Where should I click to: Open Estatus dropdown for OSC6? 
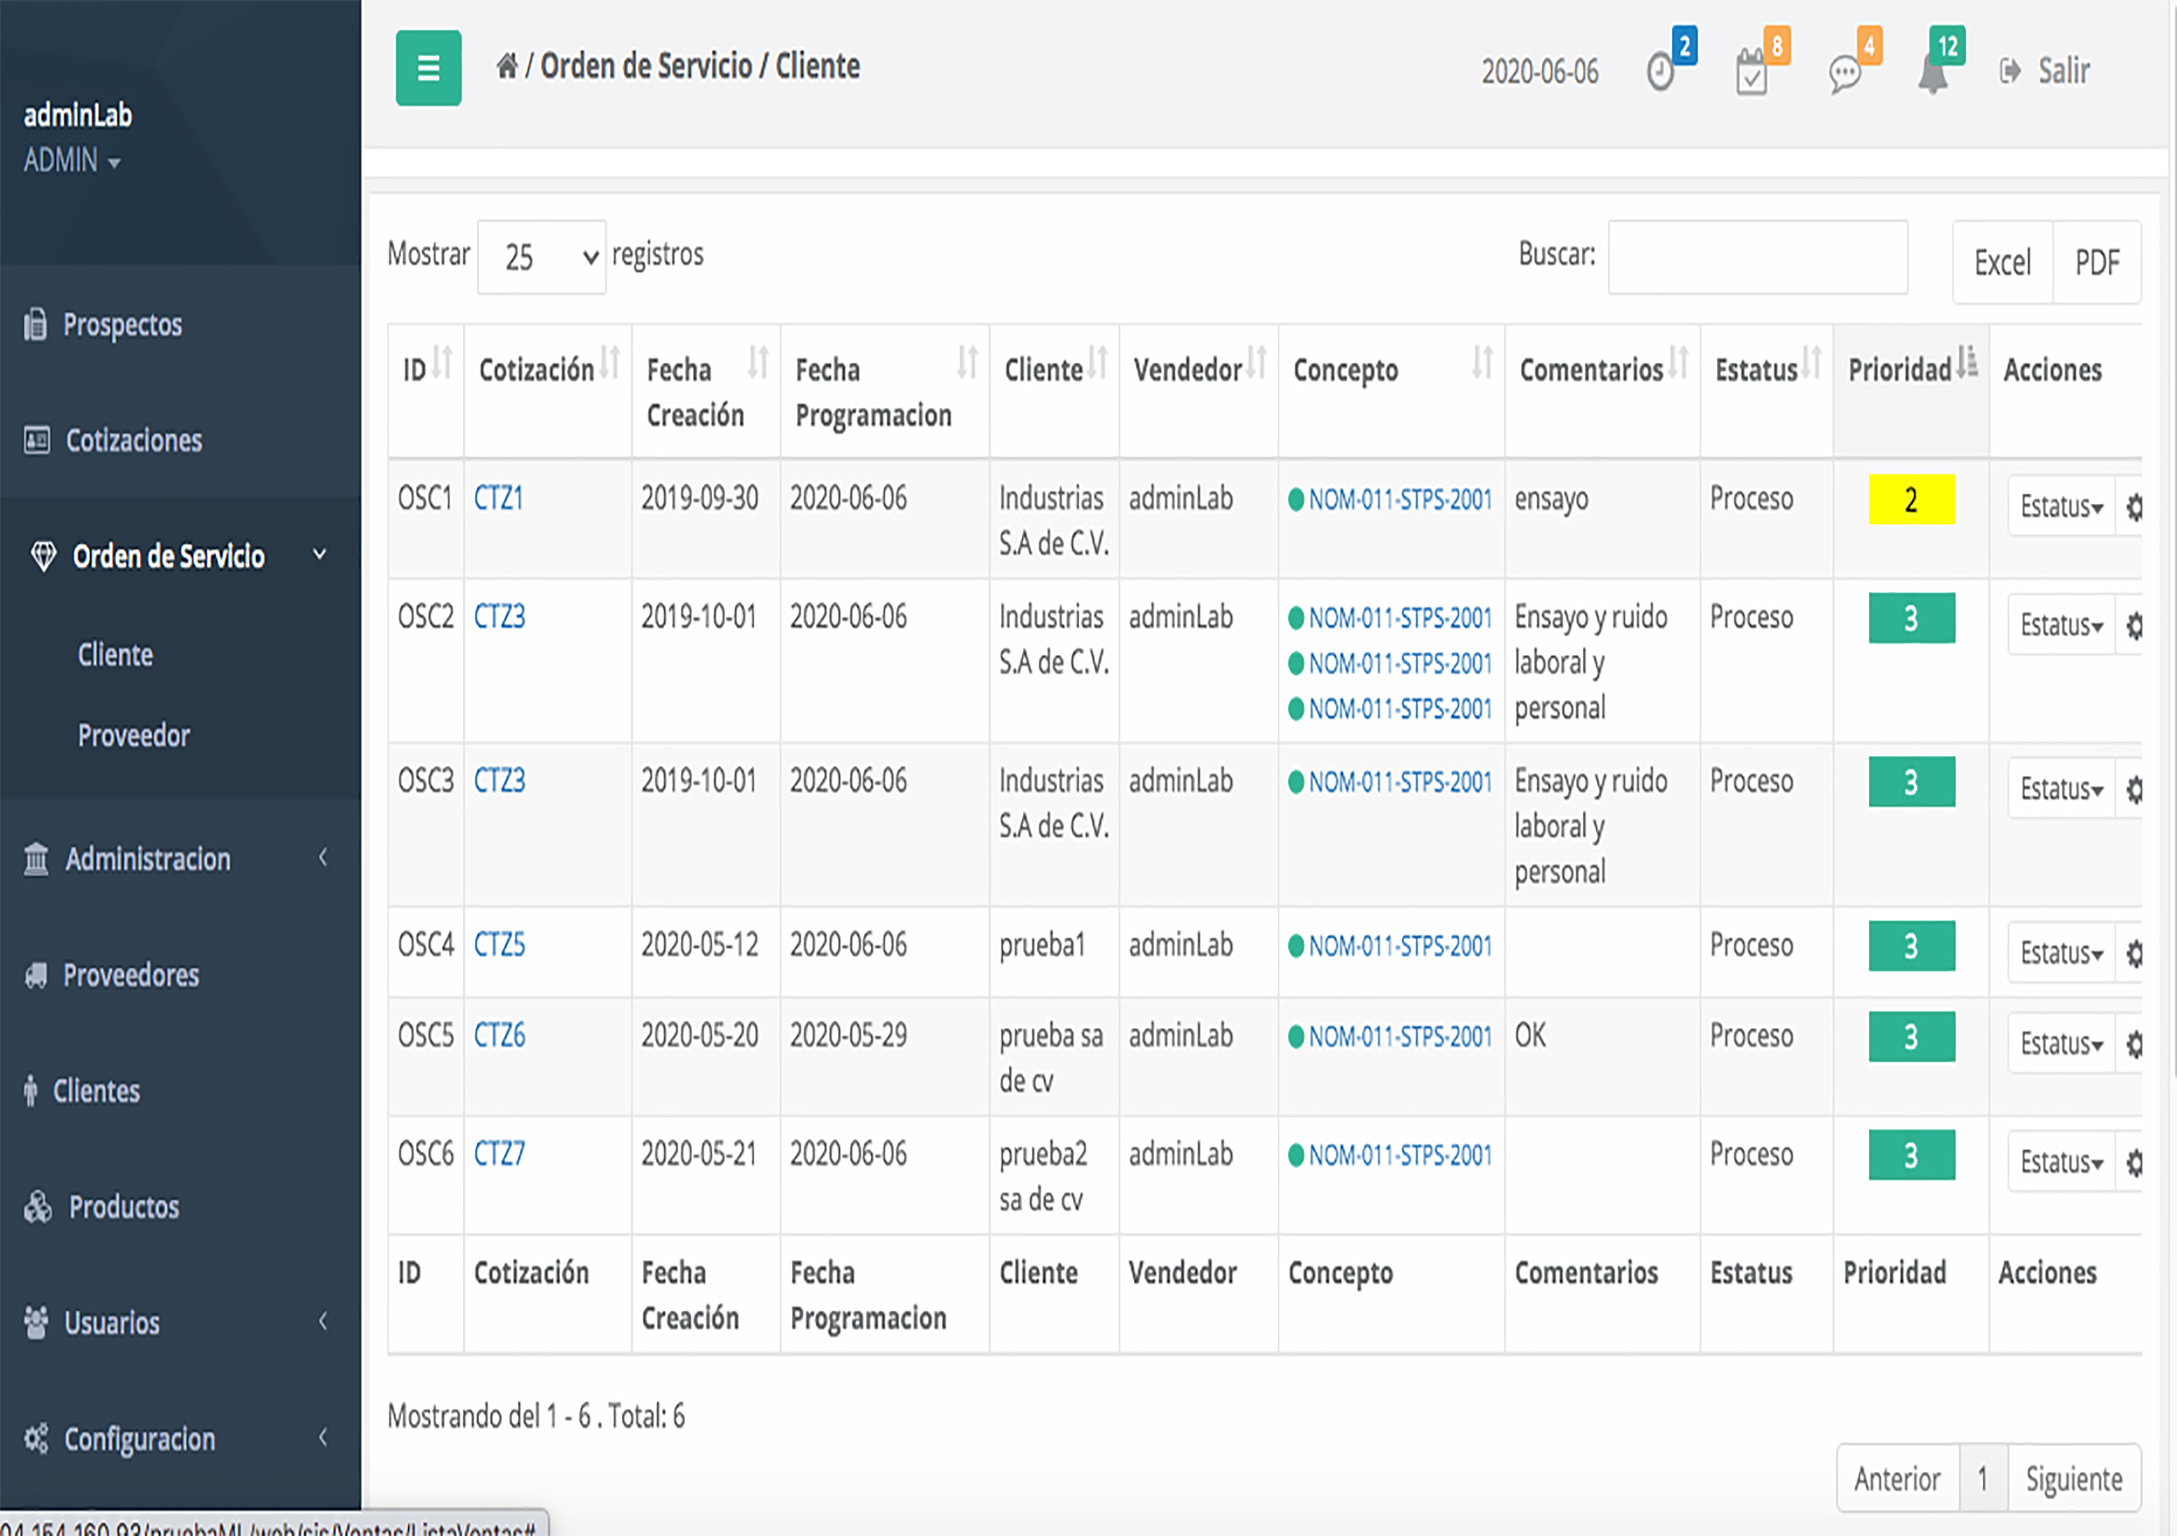point(2061,1162)
